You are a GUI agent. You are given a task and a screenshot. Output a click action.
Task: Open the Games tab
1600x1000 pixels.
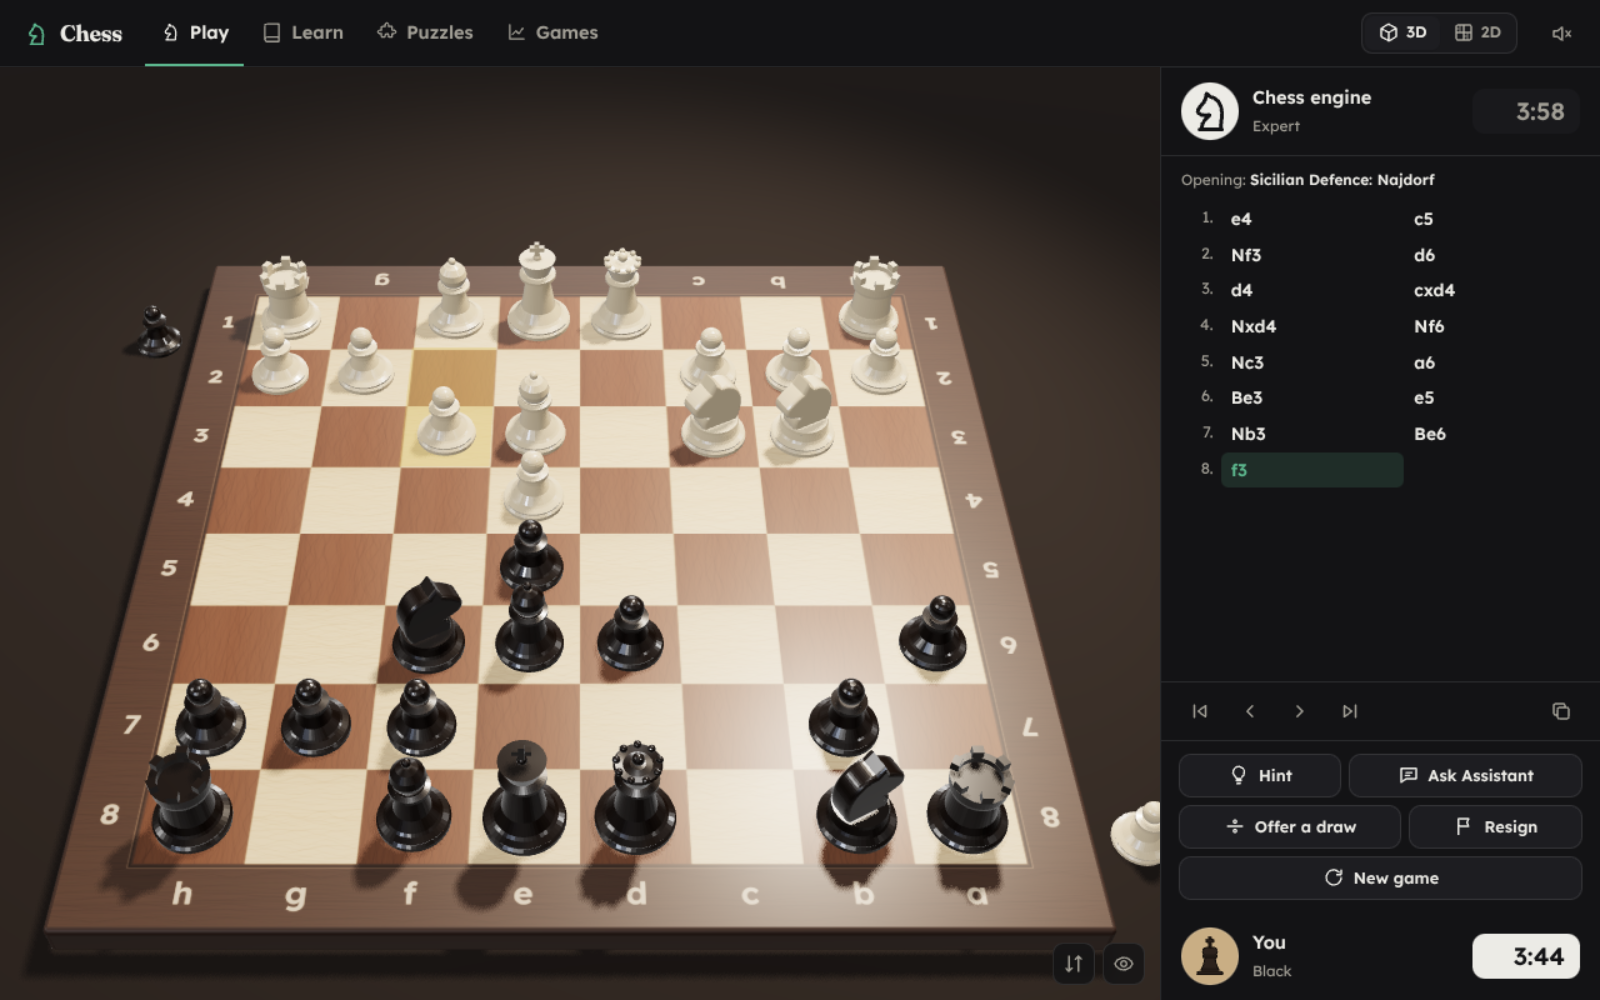tap(553, 33)
